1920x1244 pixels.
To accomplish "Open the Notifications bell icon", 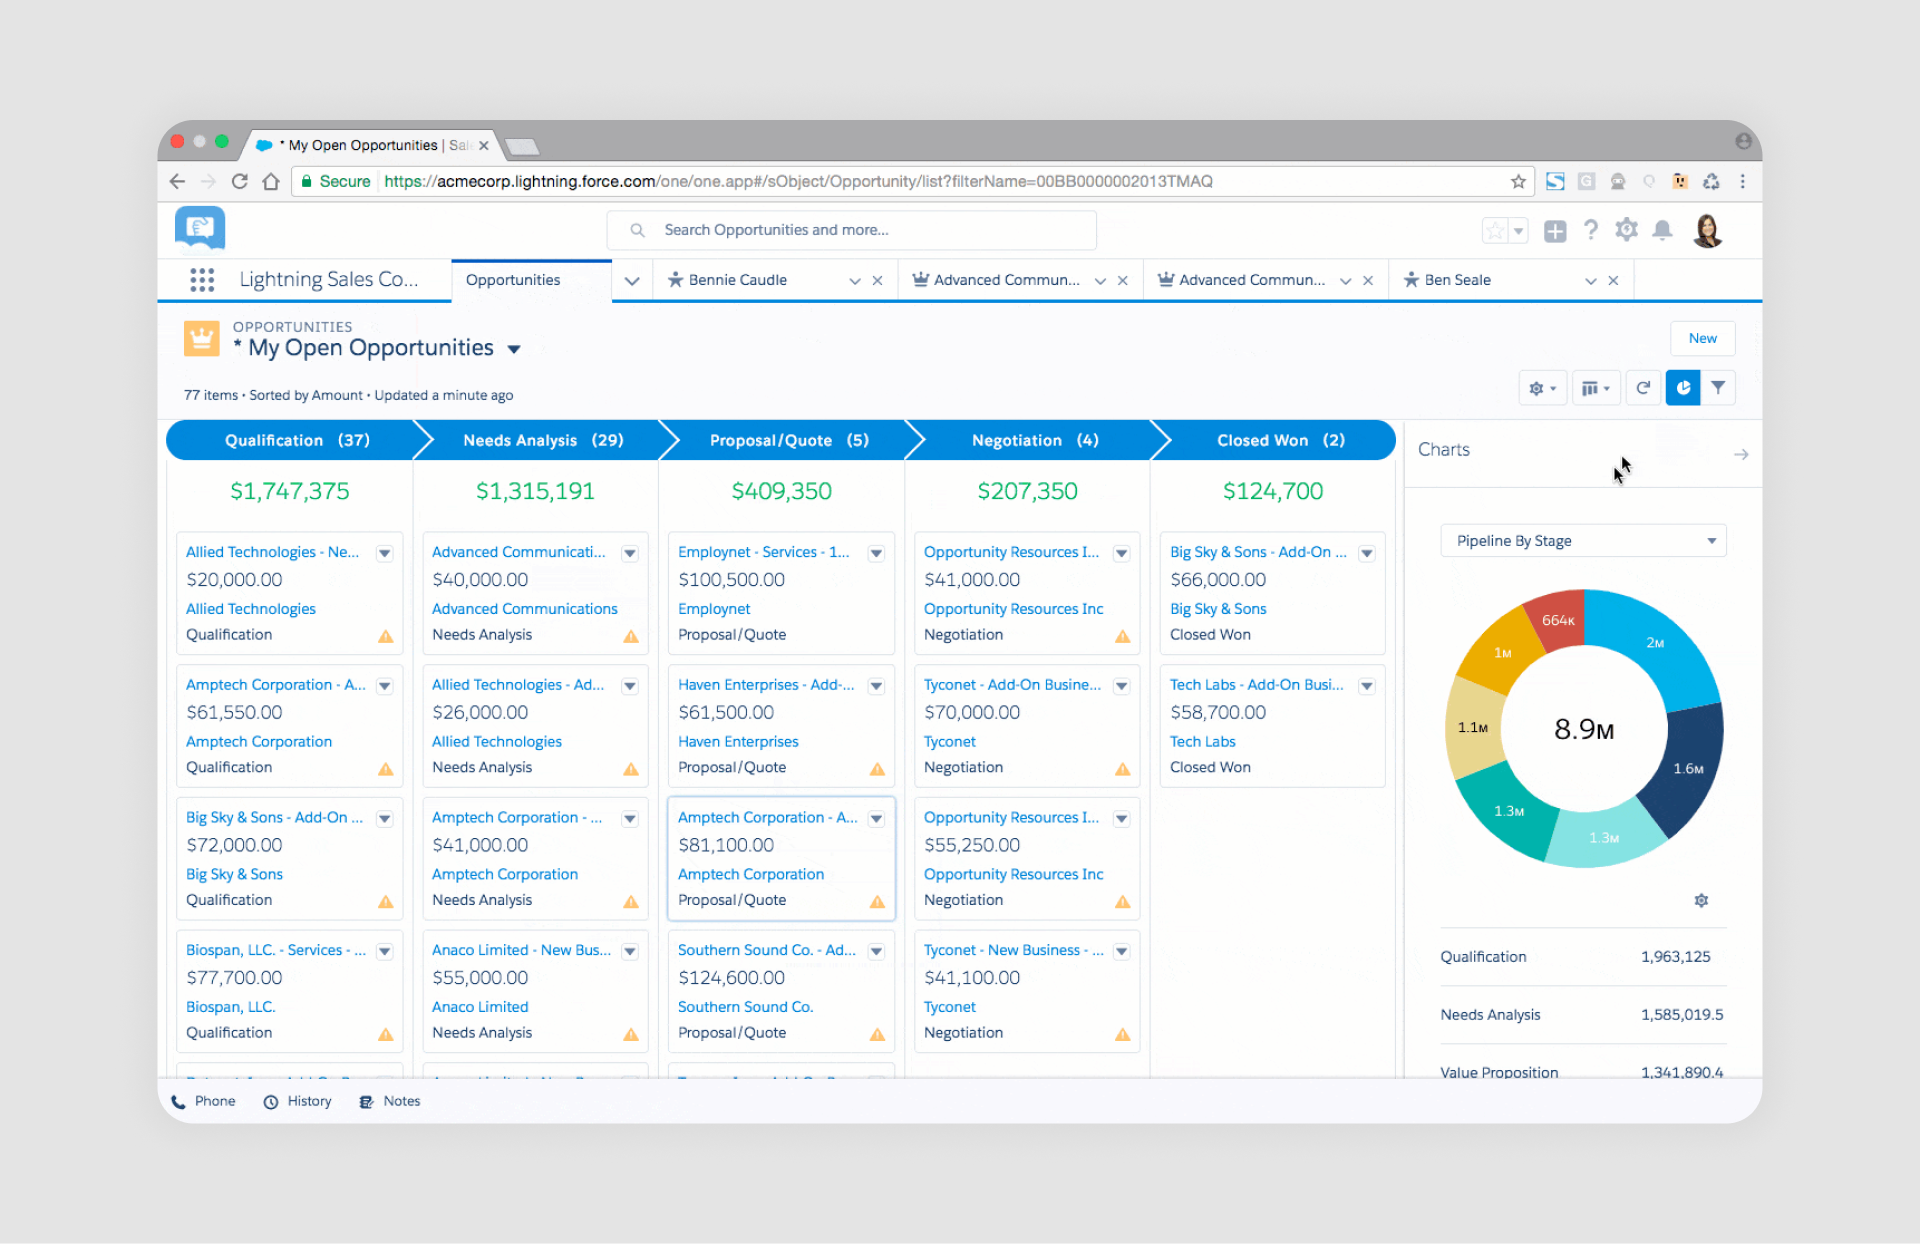I will coord(1662,230).
